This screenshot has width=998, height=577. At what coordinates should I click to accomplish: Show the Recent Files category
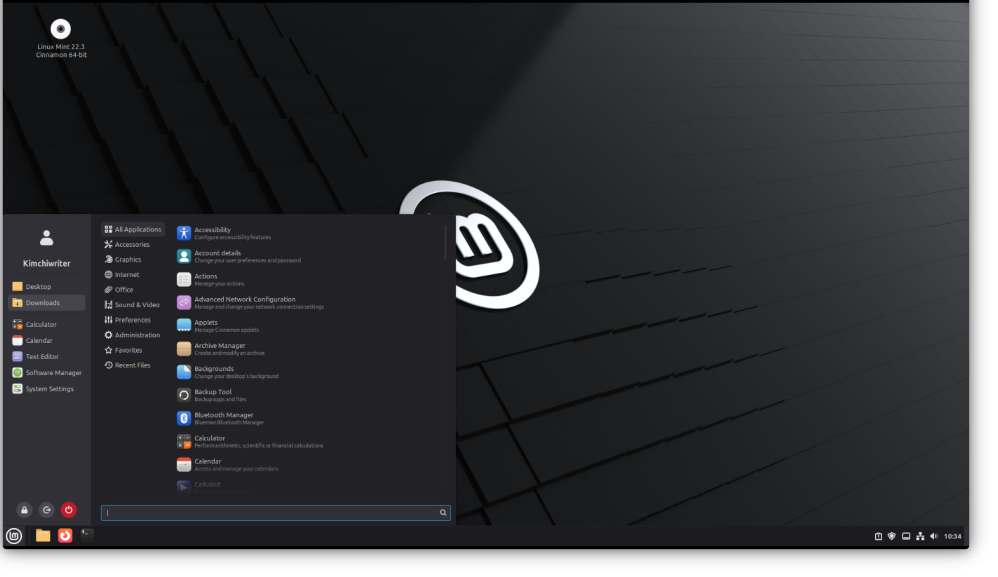point(132,365)
